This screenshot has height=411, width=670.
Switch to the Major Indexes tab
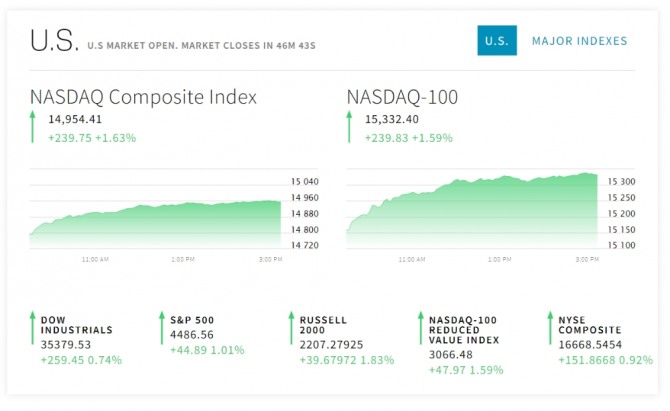click(579, 41)
